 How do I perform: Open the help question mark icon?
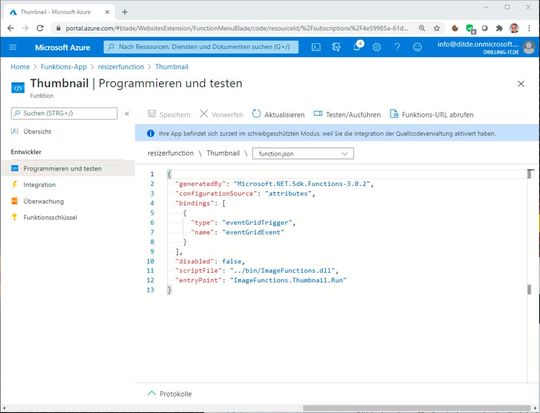(x=397, y=47)
